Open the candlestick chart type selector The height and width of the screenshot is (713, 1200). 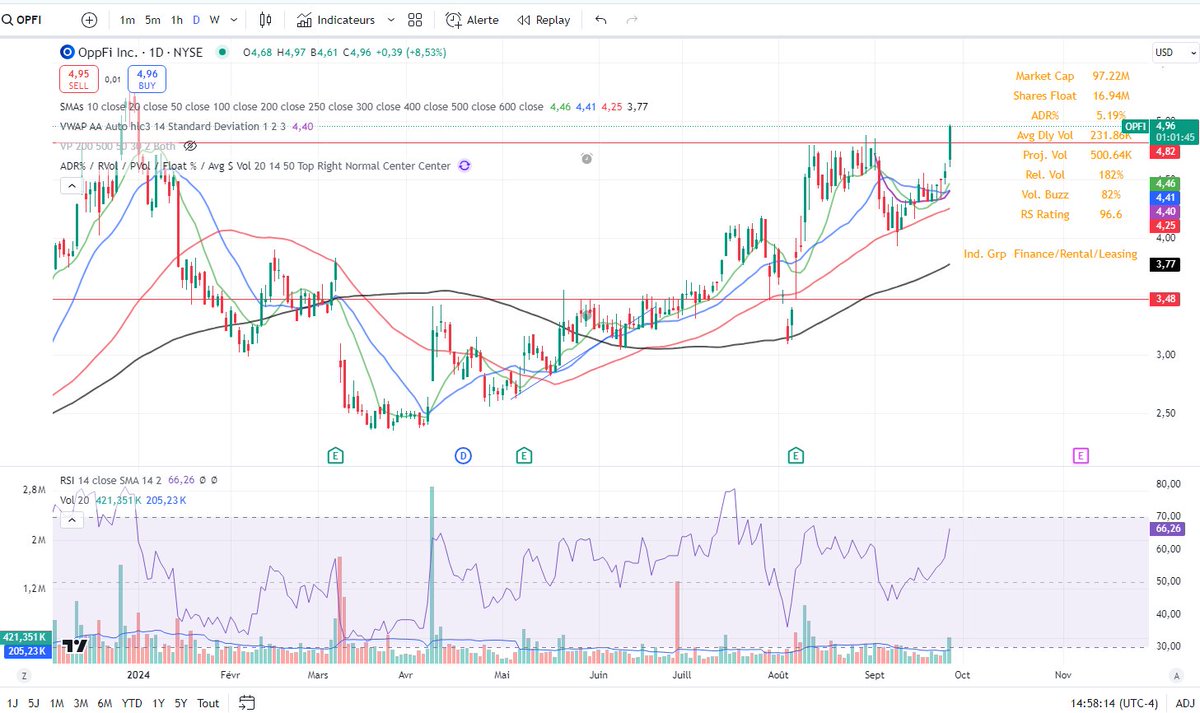pyautogui.click(x=265, y=20)
